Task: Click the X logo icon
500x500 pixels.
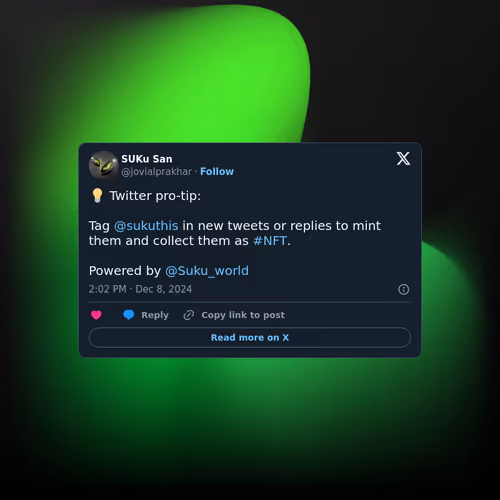Action: (x=403, y=159)
